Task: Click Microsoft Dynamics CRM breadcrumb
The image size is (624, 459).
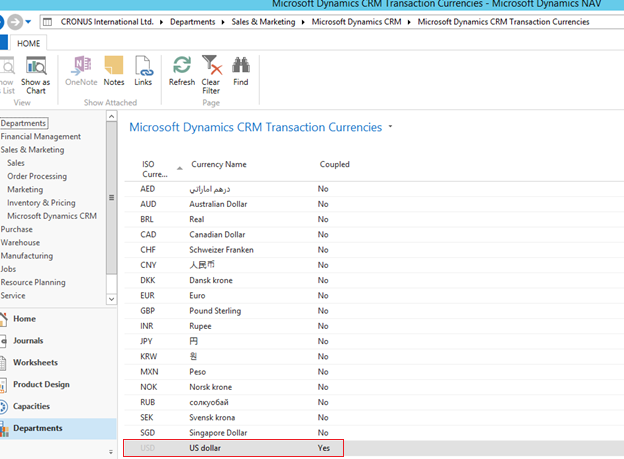Action: click(x=356, y=22)
